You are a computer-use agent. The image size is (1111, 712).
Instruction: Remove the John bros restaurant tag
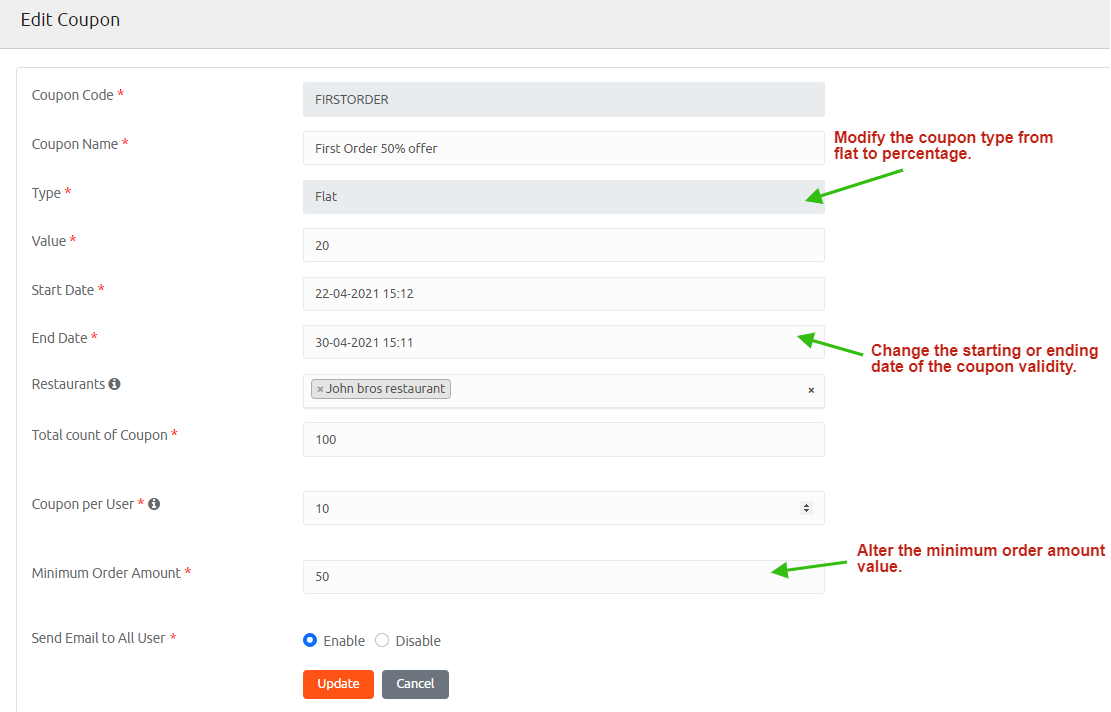[x=320, y=389]
